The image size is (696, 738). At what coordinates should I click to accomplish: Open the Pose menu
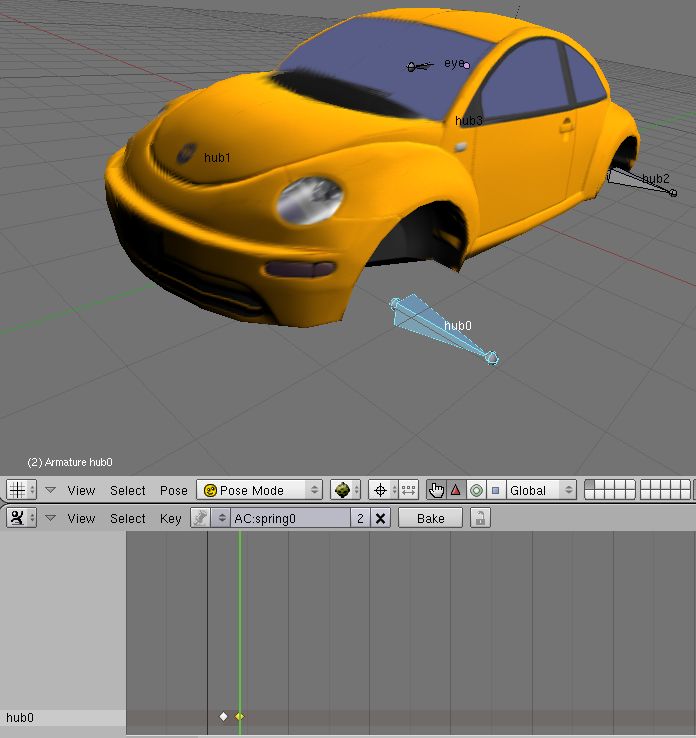174,490
